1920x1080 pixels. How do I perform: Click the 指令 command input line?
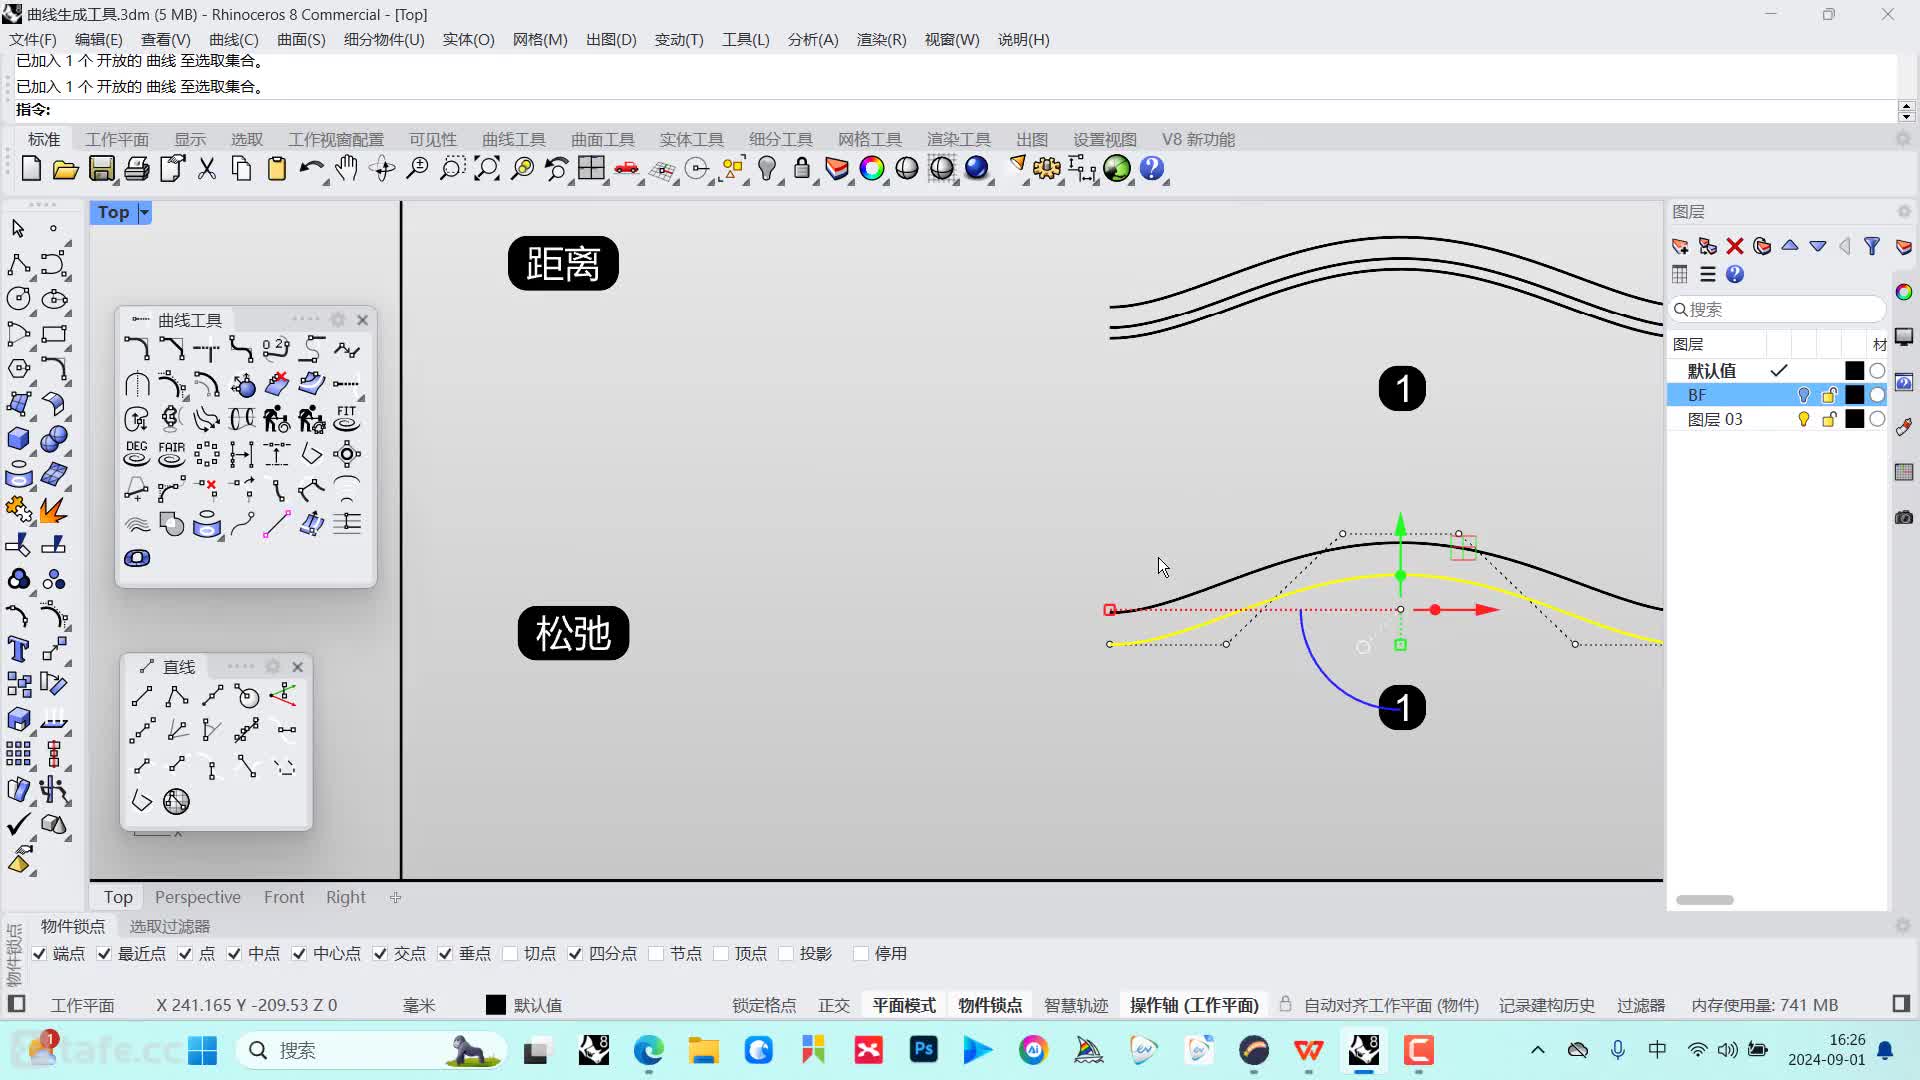pyautogui.click(x=955, y=110)
